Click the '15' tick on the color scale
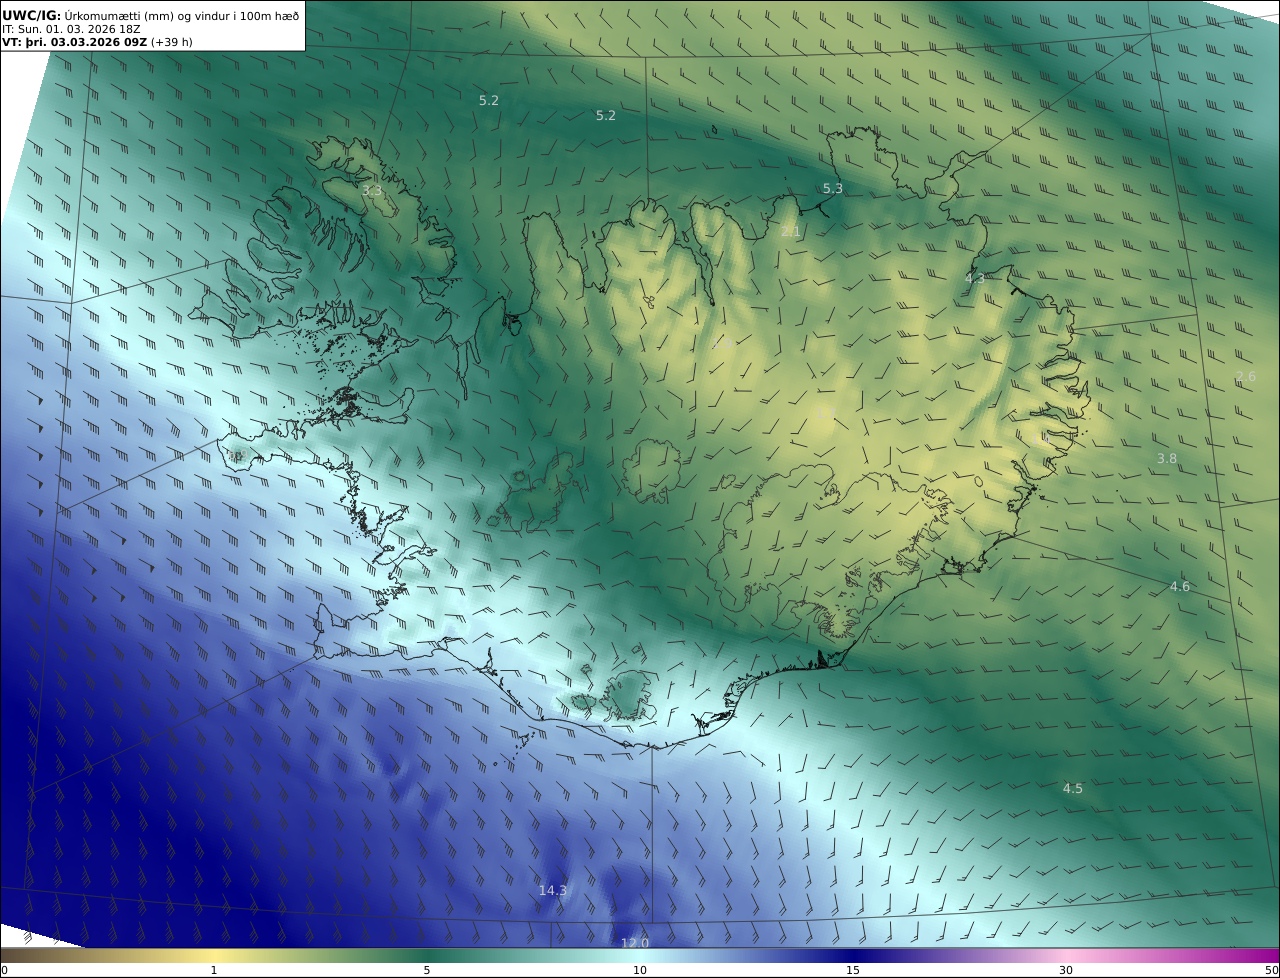 [853, 970]
